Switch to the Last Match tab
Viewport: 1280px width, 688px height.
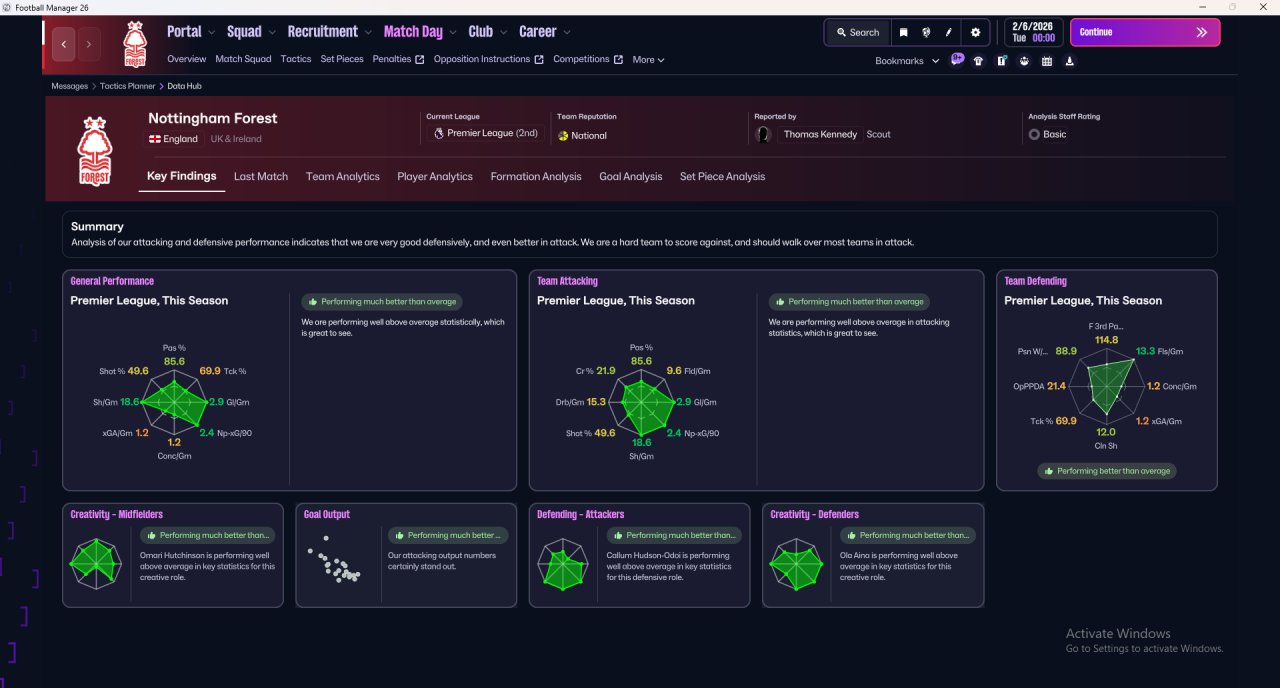[261, 176]
